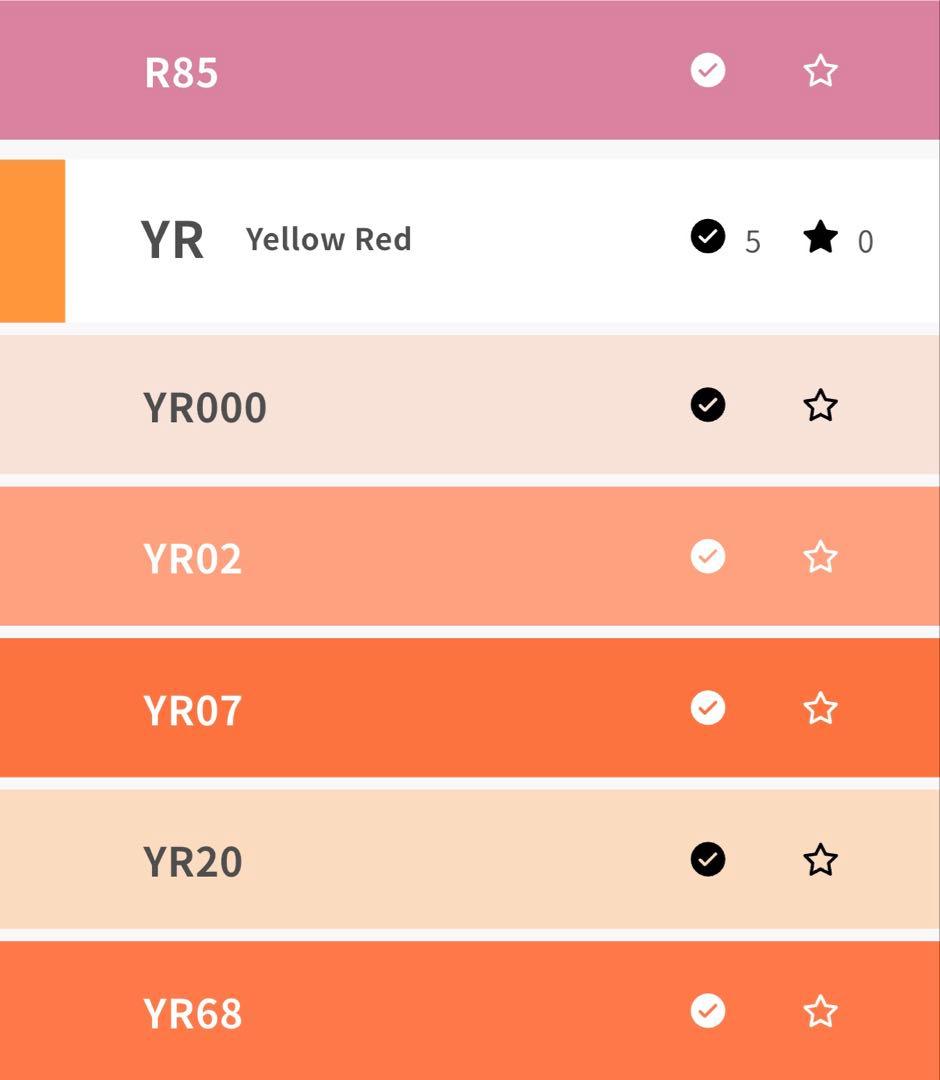Click the filled star in YR header
The width and height of the screenshot is (940, 1080).
click(x=820, y=238)
